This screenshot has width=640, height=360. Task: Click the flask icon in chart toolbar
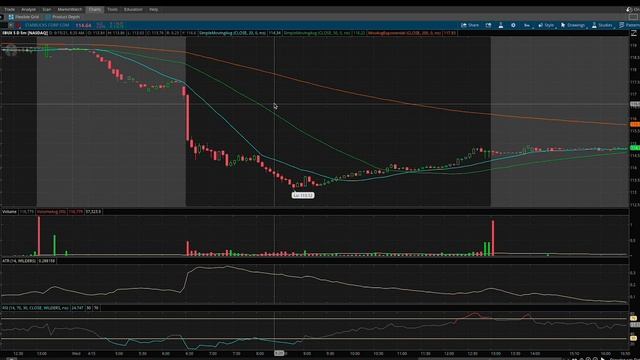point(501,25)
